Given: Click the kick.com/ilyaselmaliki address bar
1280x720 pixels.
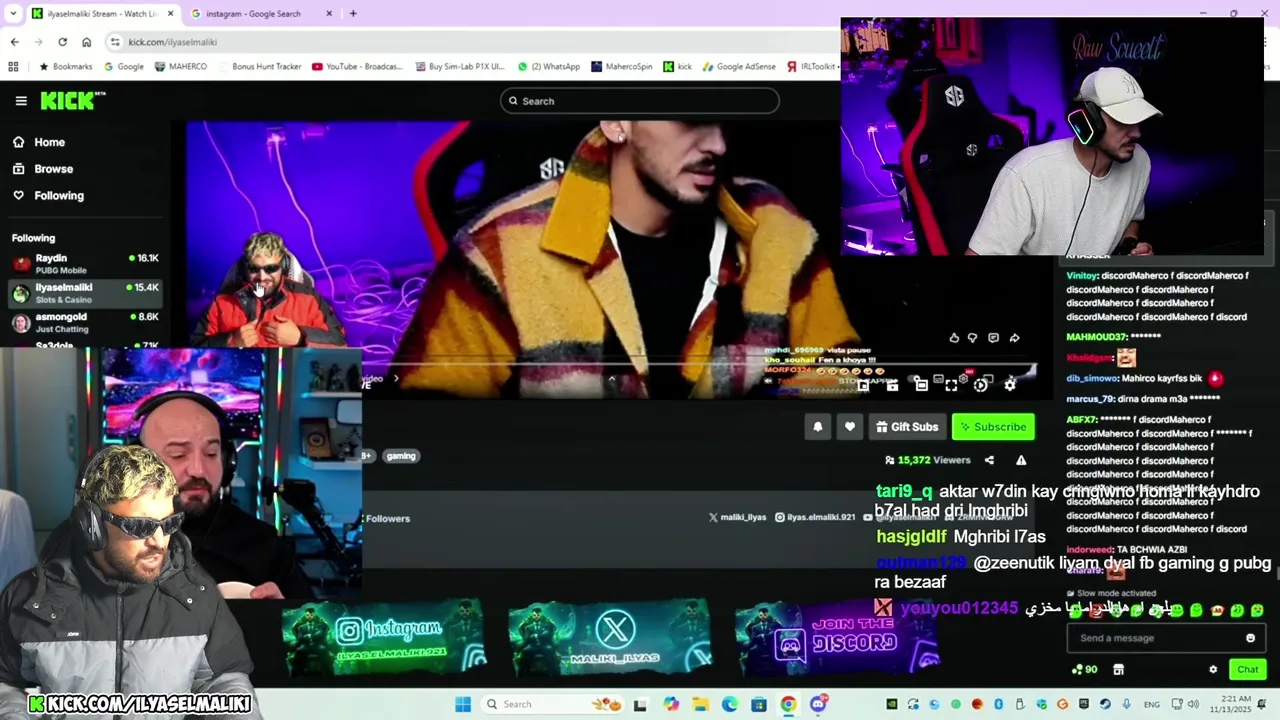Looking at the screenshot, I should click(x=470, y=42).
